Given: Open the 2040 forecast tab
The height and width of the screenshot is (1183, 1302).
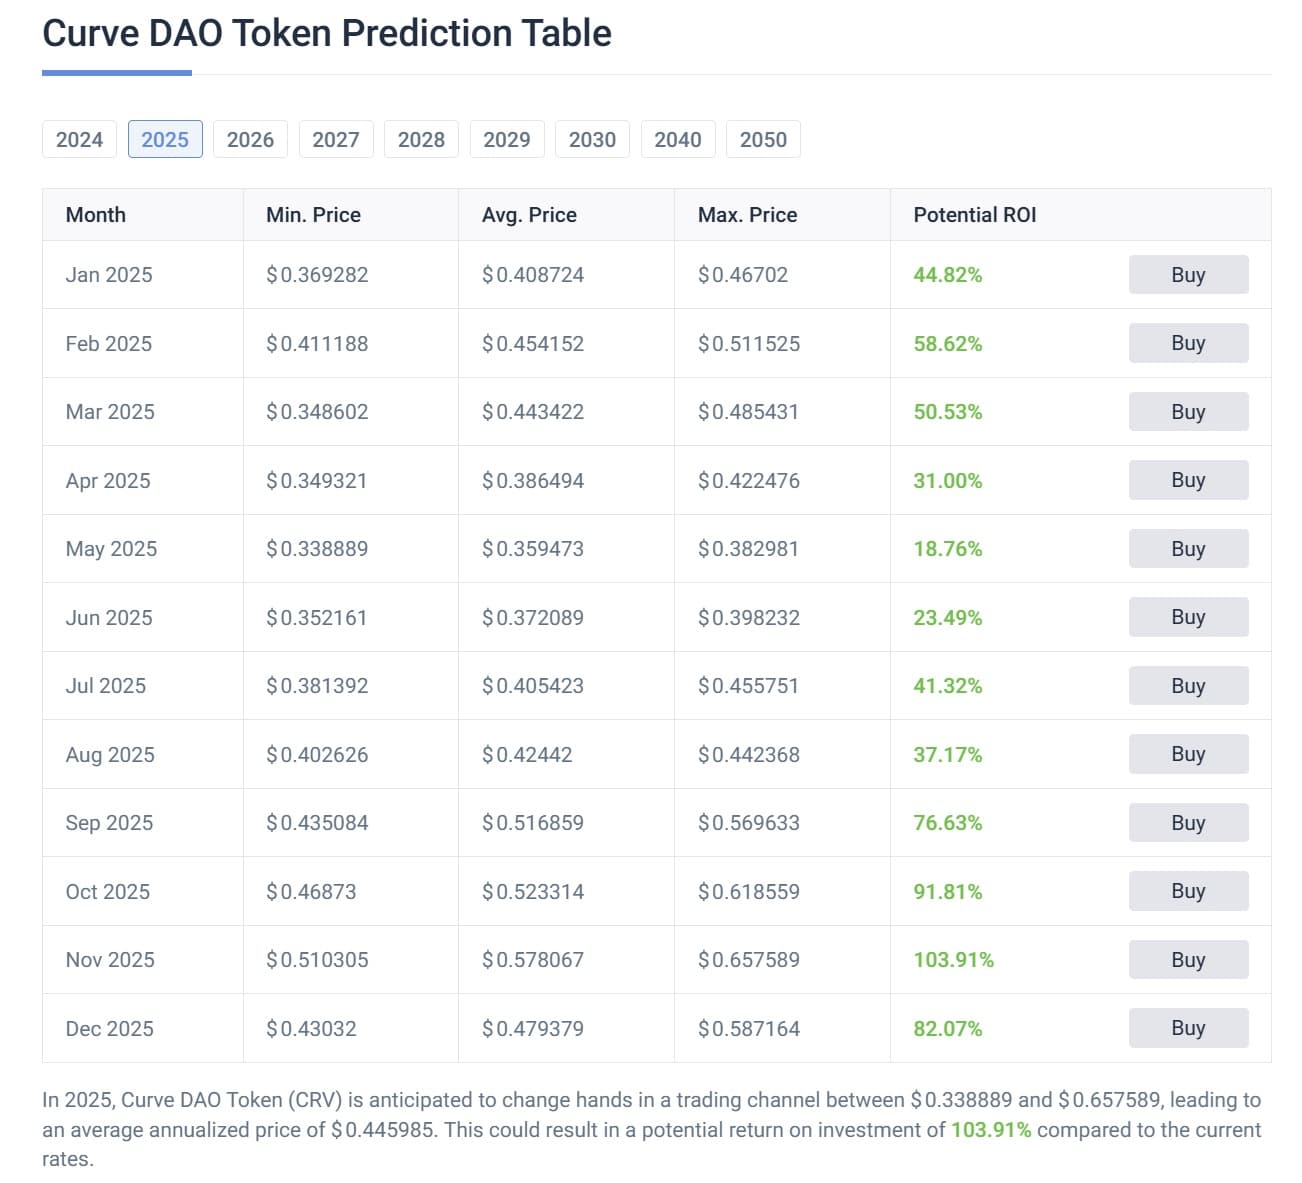Looking at the screenshot, I should click(x=678, y=139).
